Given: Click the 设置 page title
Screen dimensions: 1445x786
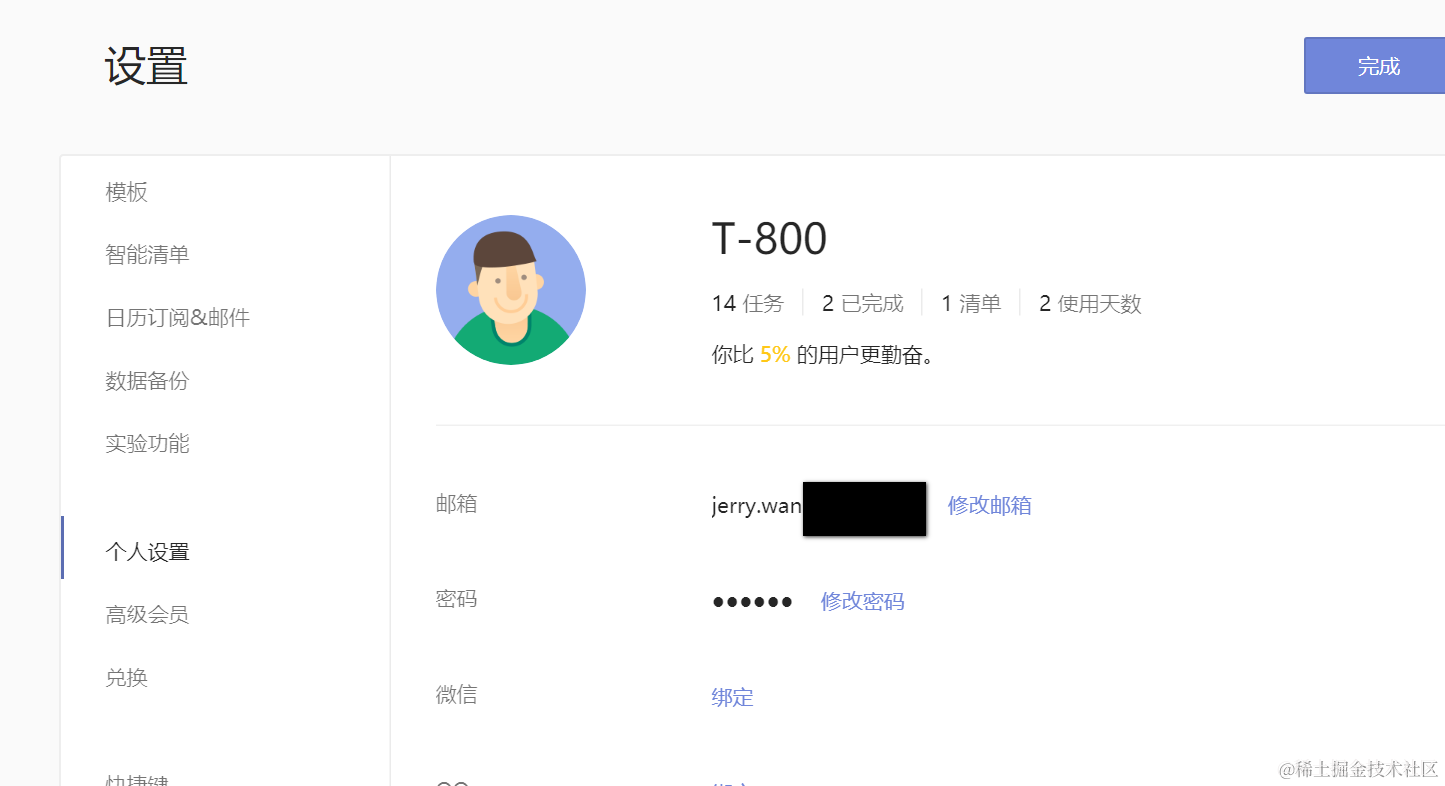Looking at the screenshot, I should pyautogui.click(x=147, y=66).
